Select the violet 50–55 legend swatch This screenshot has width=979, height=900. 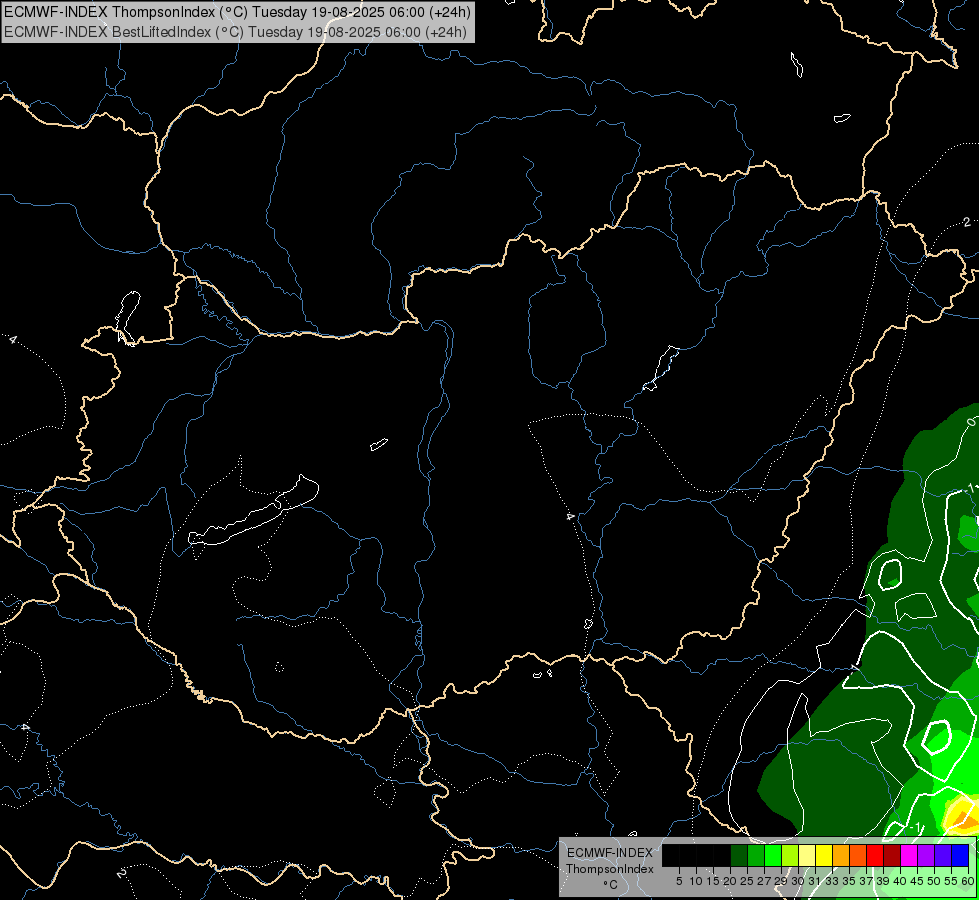943,855
